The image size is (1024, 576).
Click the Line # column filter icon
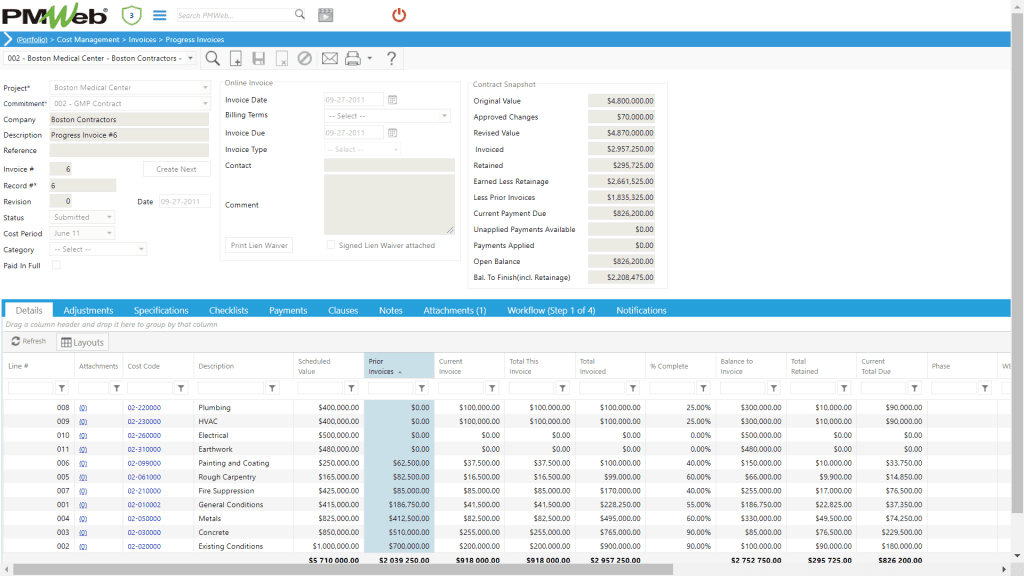pyautogui.click(x=61, y=389)
